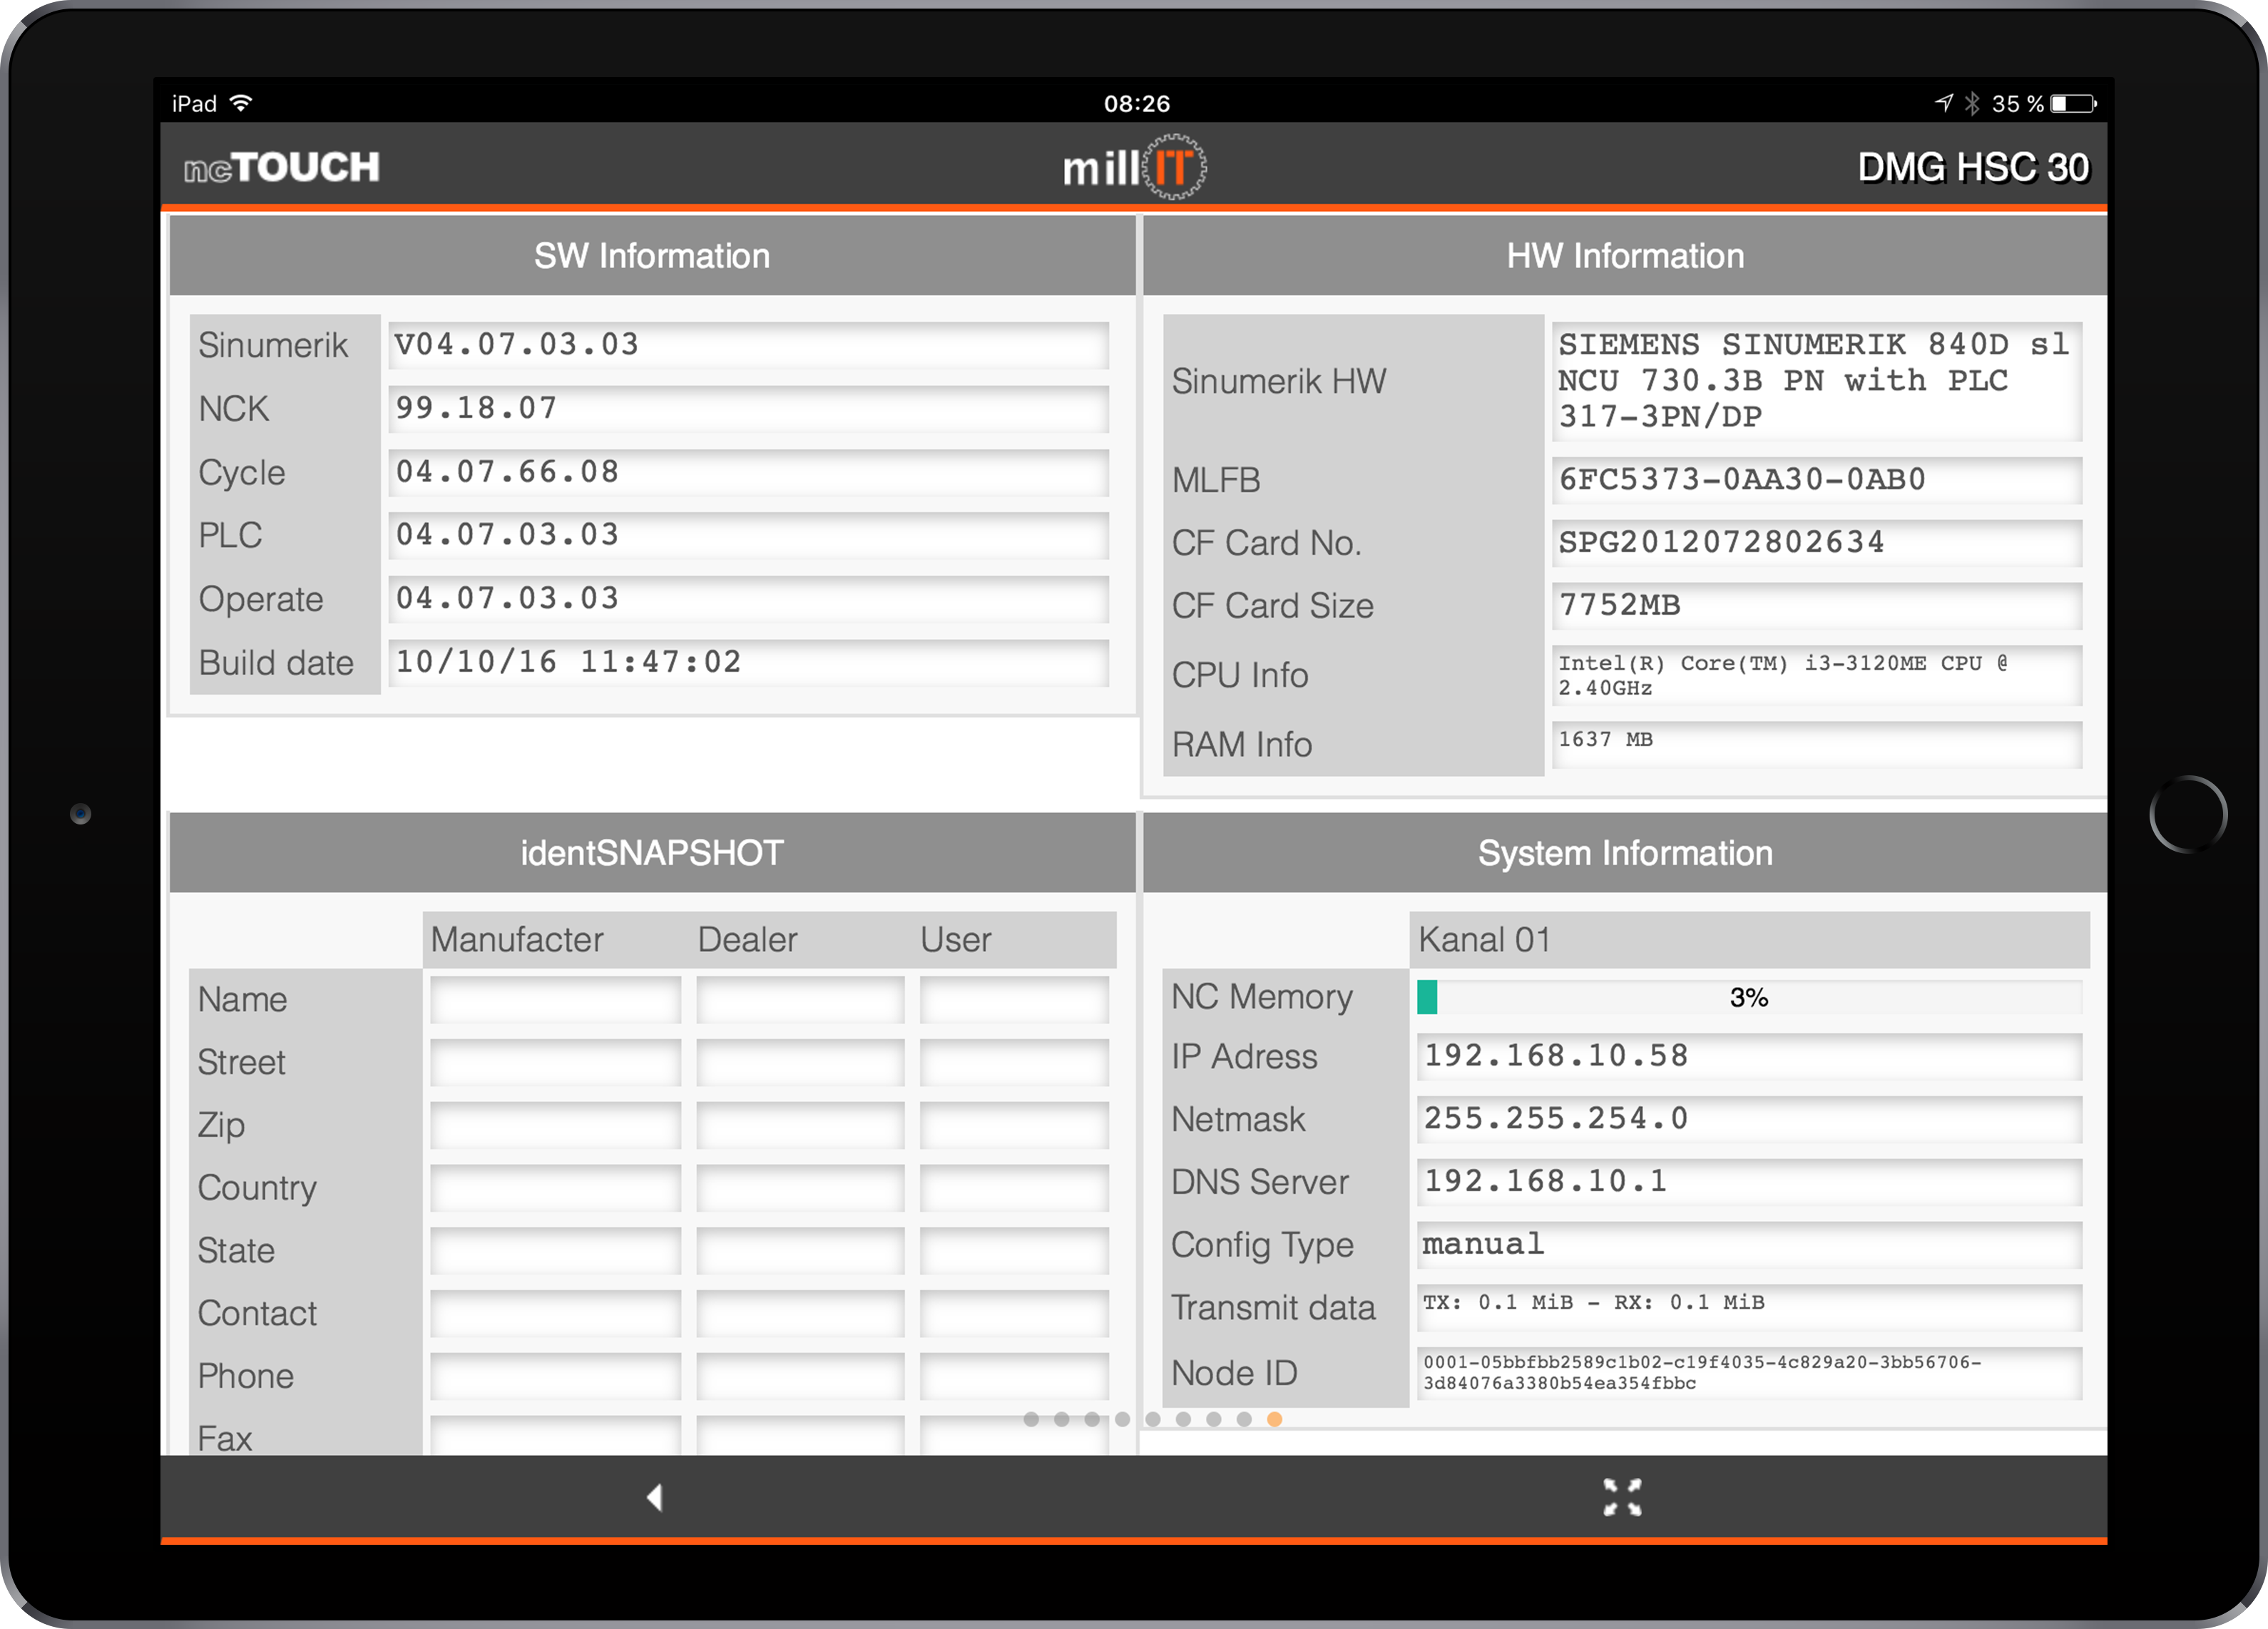Tap Dealer Contact input field
Image resolution: width=2268 pixels, height=1629 pixels.
click(x=800, y=1314)
